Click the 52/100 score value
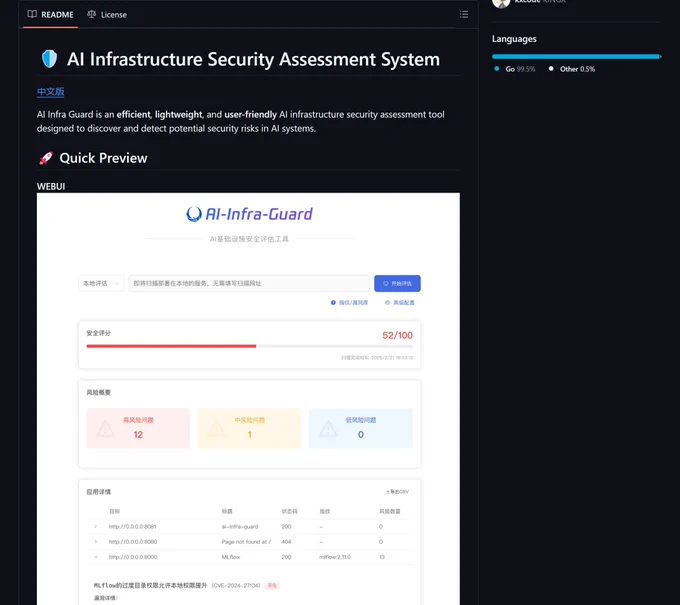680x605 pixels. click(x=397, y=335)
